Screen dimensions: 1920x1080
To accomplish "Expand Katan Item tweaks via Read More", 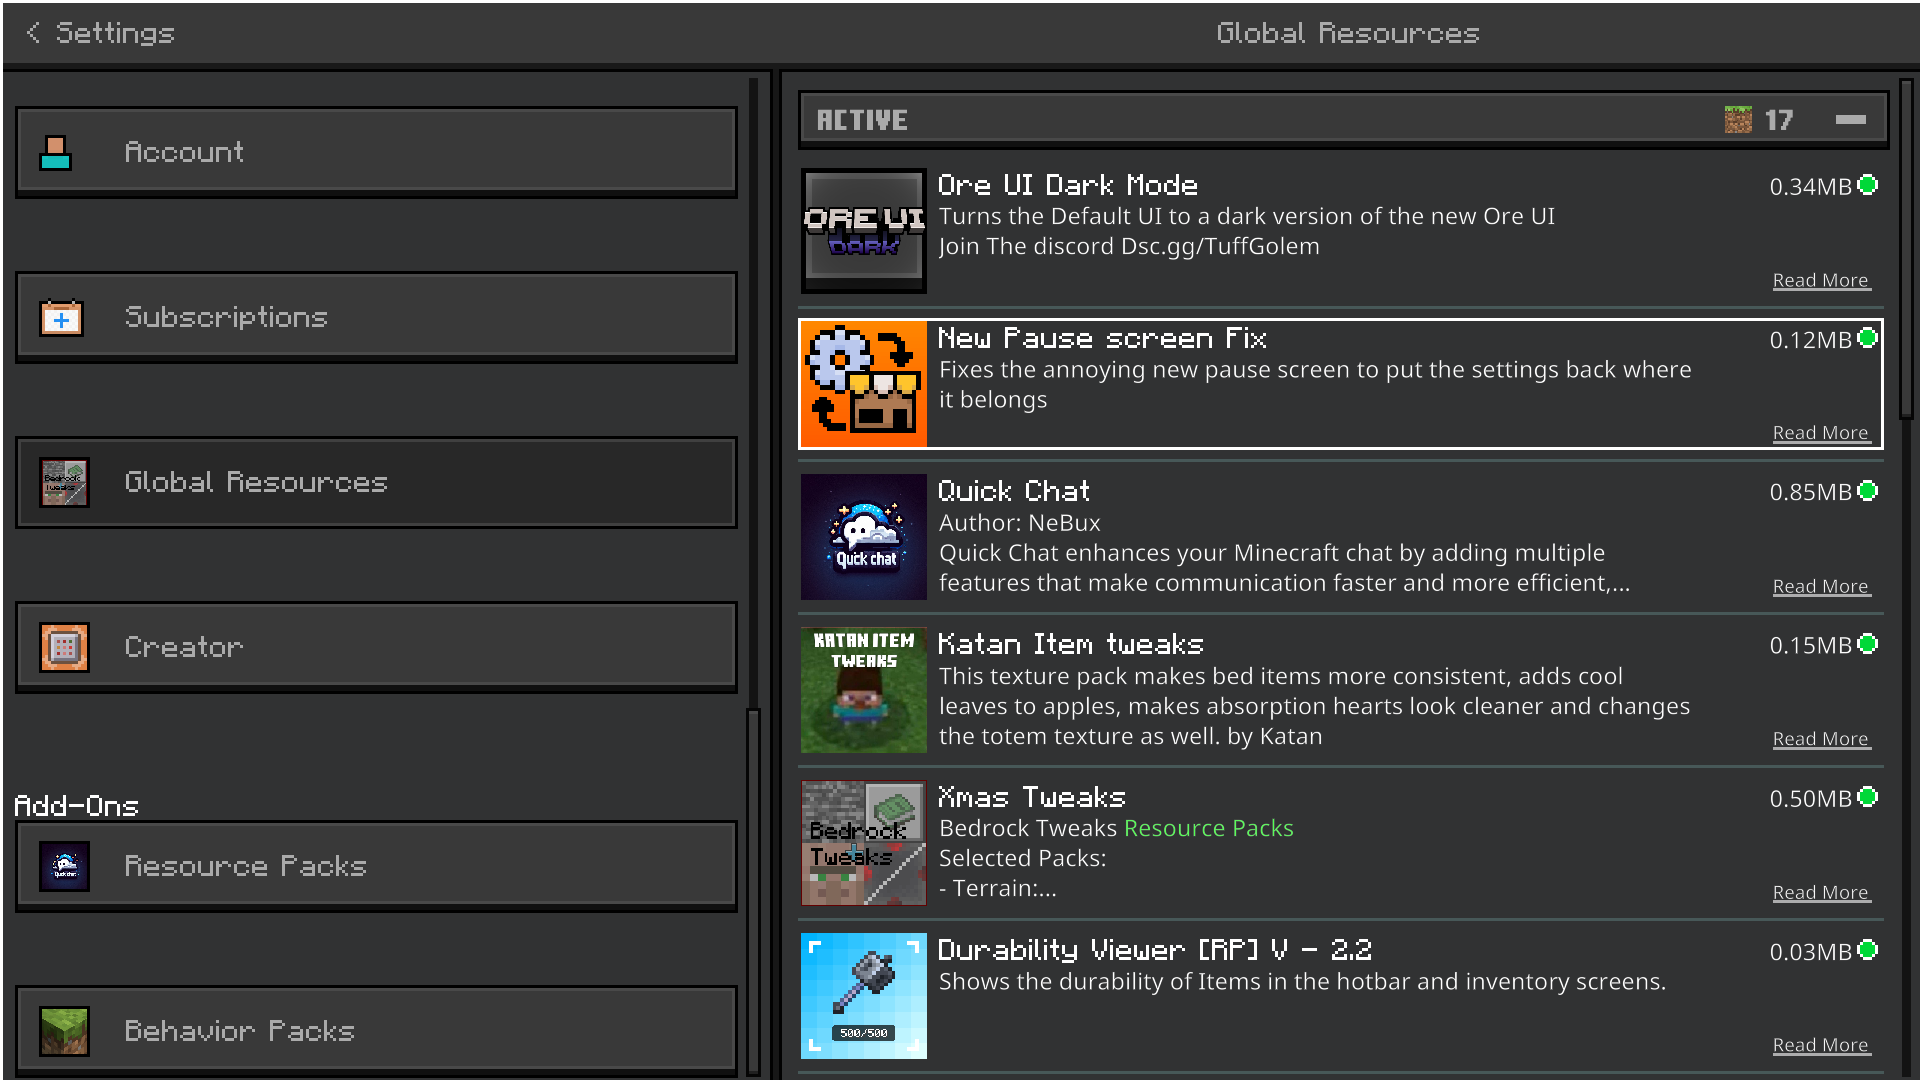I will pos(1820,739).
